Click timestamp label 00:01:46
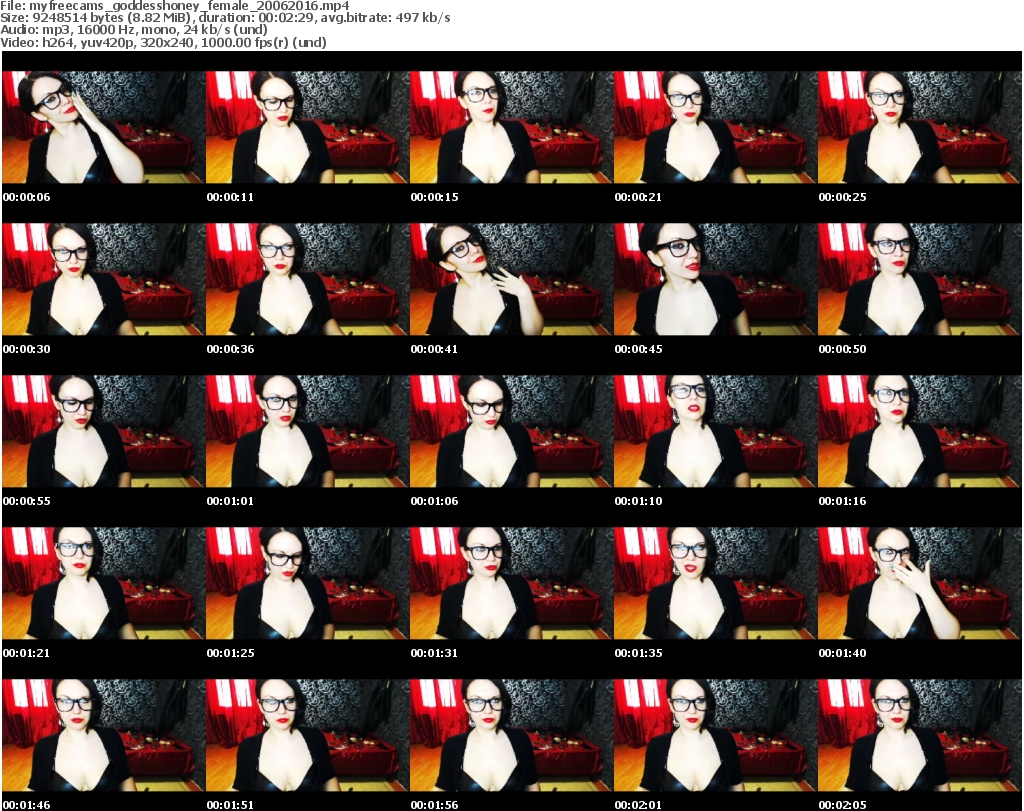1024x811 pixels. (x=26, y=805)
